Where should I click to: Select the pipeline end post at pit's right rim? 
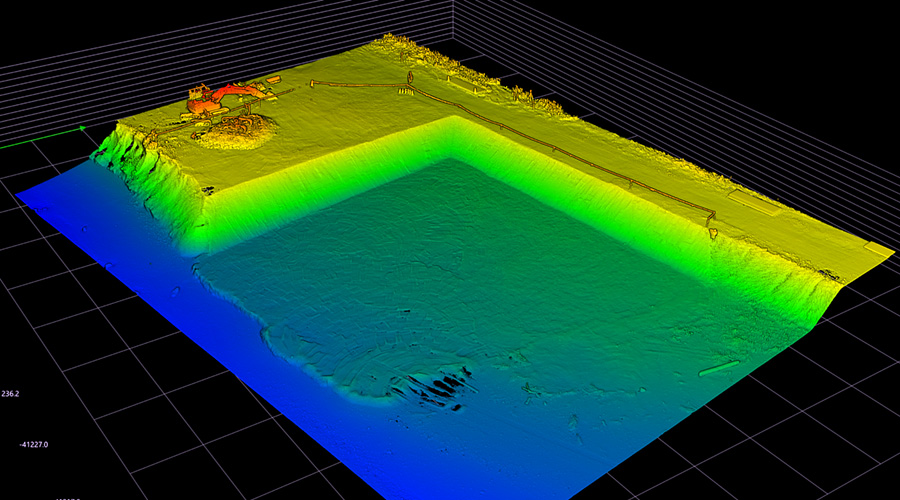point(711,217)
